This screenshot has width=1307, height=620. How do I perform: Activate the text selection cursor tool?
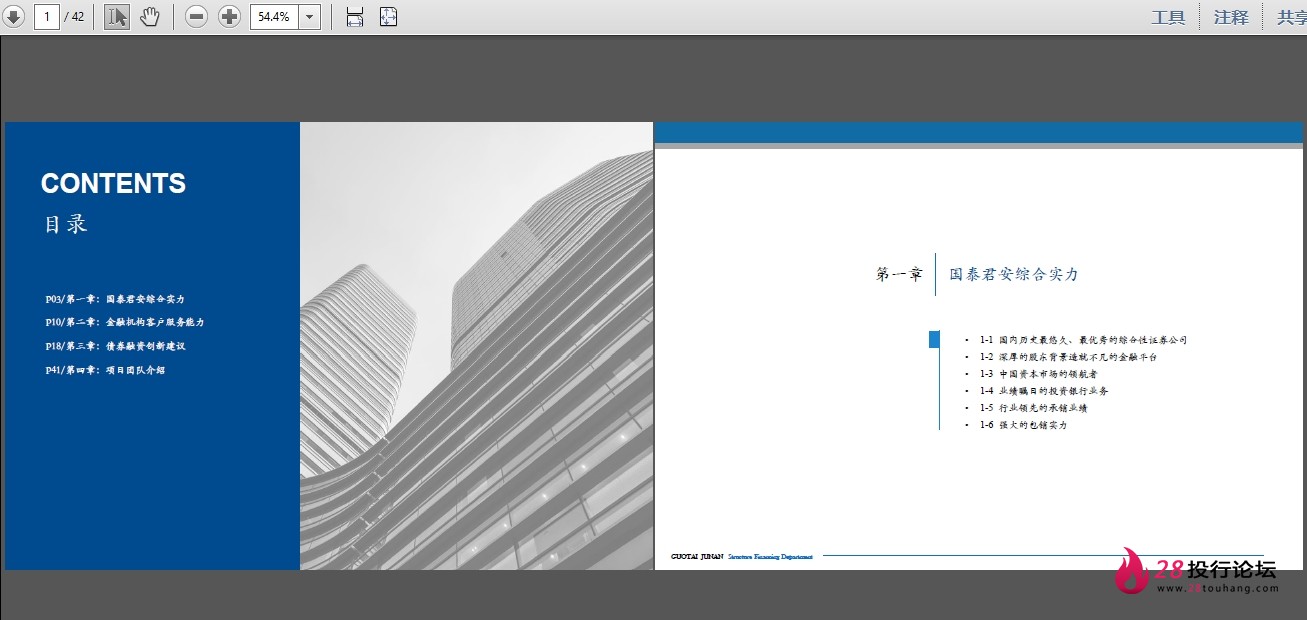pyautogui.click(x=117, y=17)
